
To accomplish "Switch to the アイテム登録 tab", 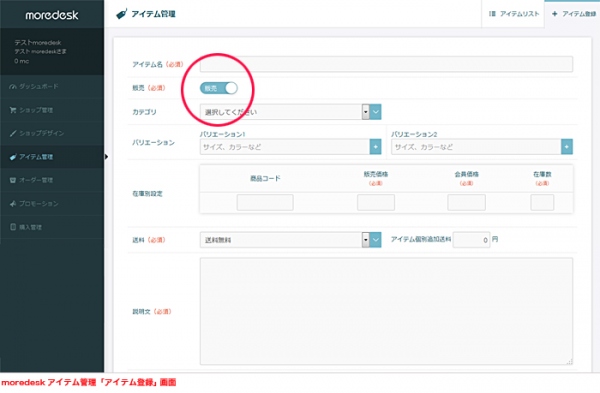I will pyautogui.click(x=573, y=14).
